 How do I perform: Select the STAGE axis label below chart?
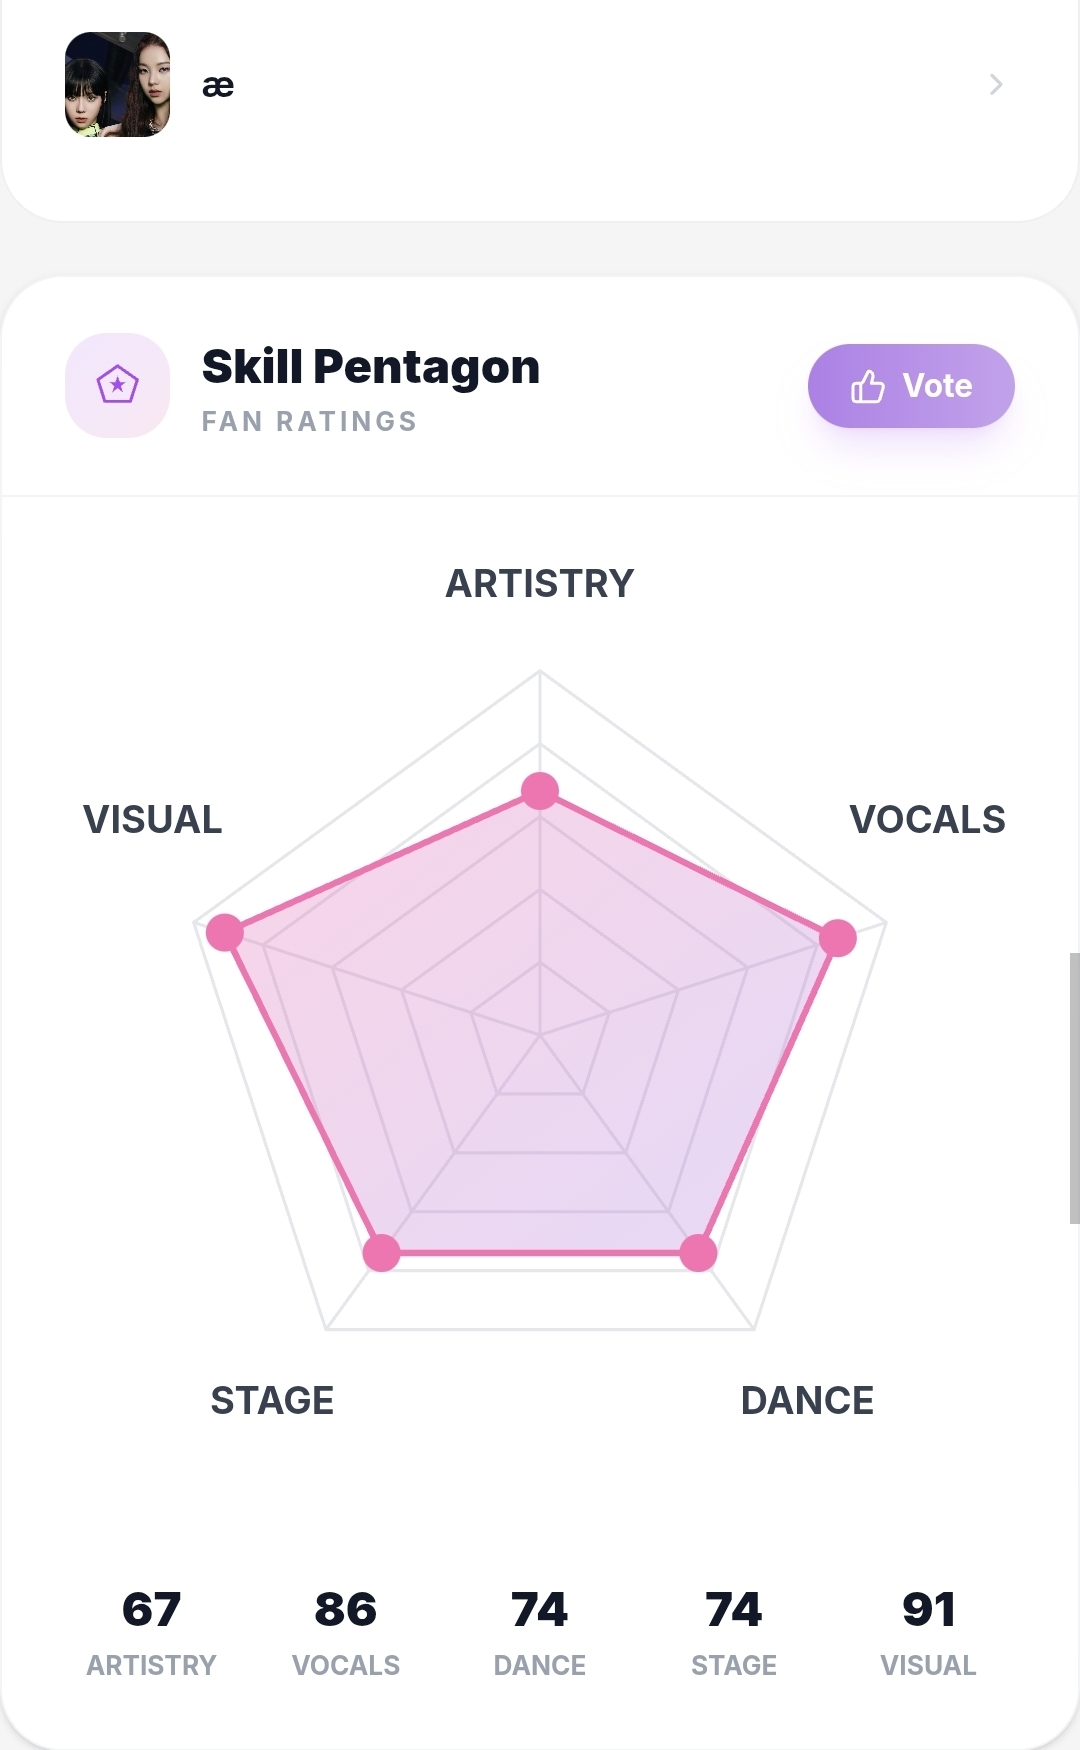(272, 1401)
